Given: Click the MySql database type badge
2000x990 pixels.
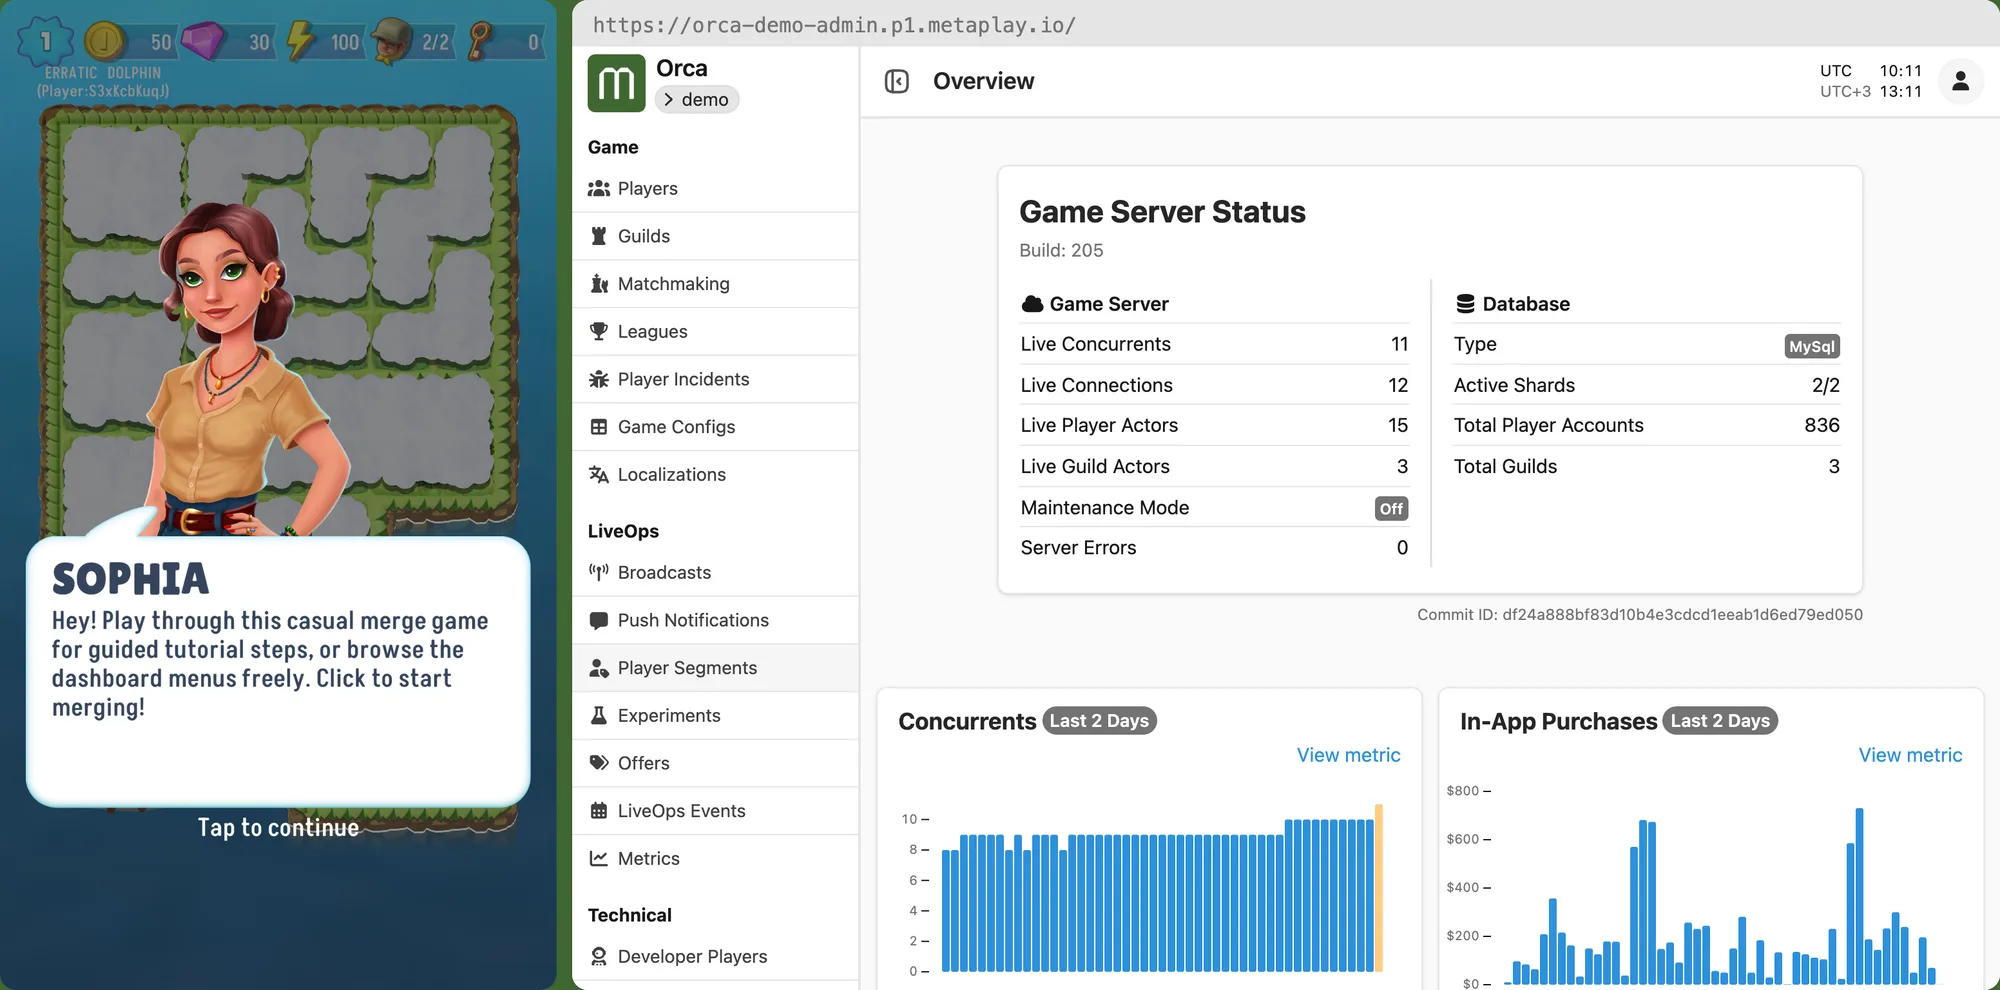Looking at the screenshot, I should pyautogui.click(x=1812, y=346).
